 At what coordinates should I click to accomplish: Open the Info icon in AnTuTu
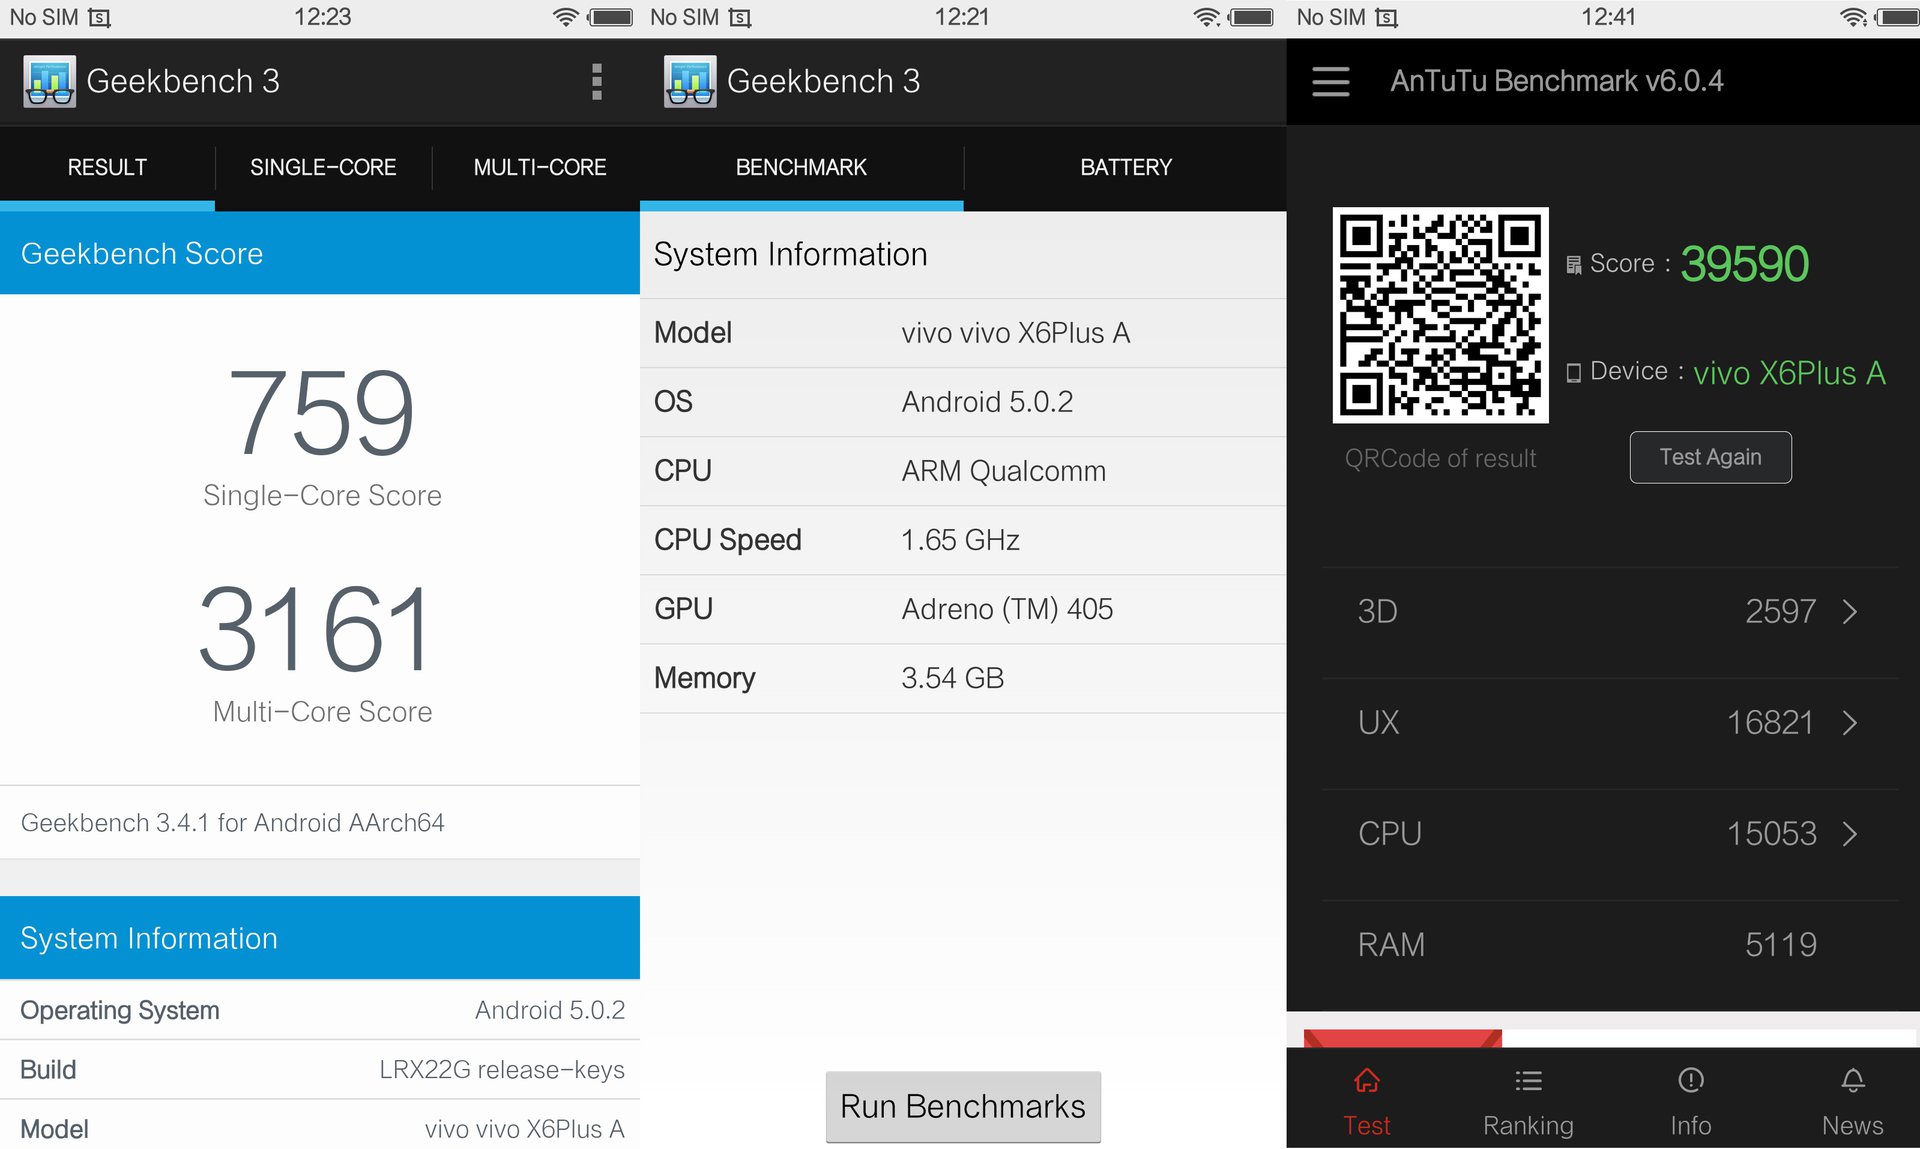(x=1690, y=1081)
